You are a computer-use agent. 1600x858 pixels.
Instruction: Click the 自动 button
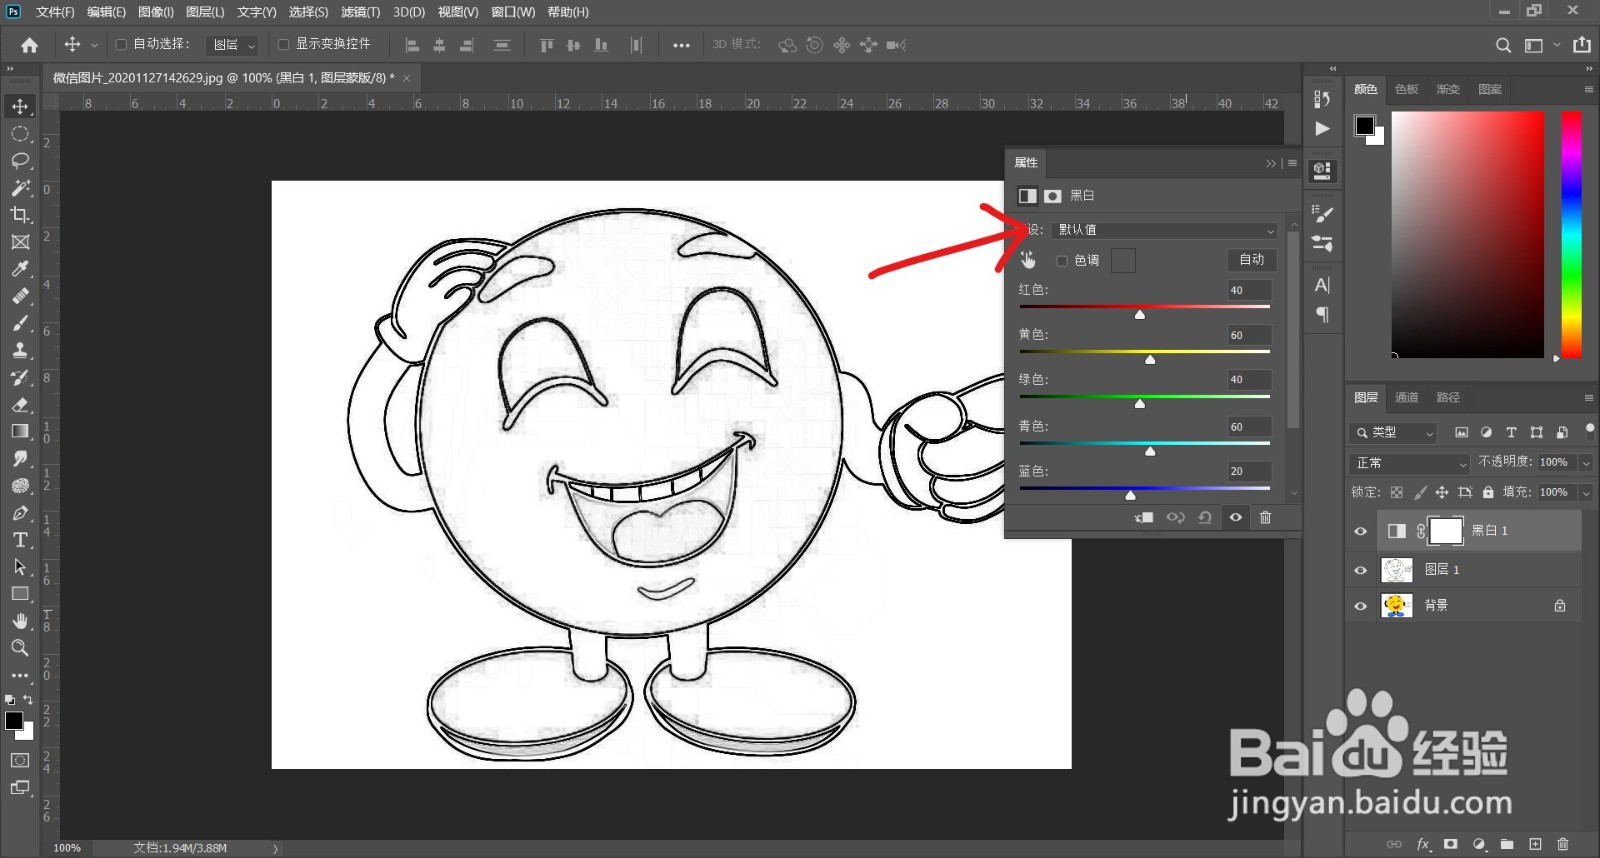point(1251,260)
